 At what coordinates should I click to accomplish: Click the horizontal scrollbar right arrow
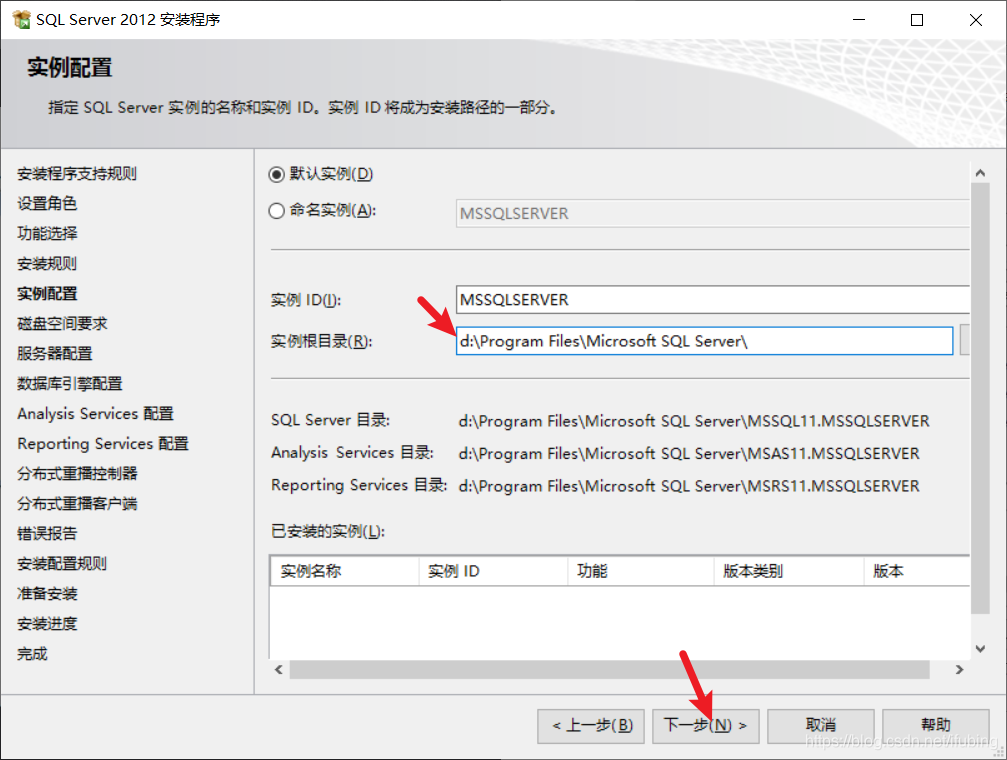[x=959, y=669]
